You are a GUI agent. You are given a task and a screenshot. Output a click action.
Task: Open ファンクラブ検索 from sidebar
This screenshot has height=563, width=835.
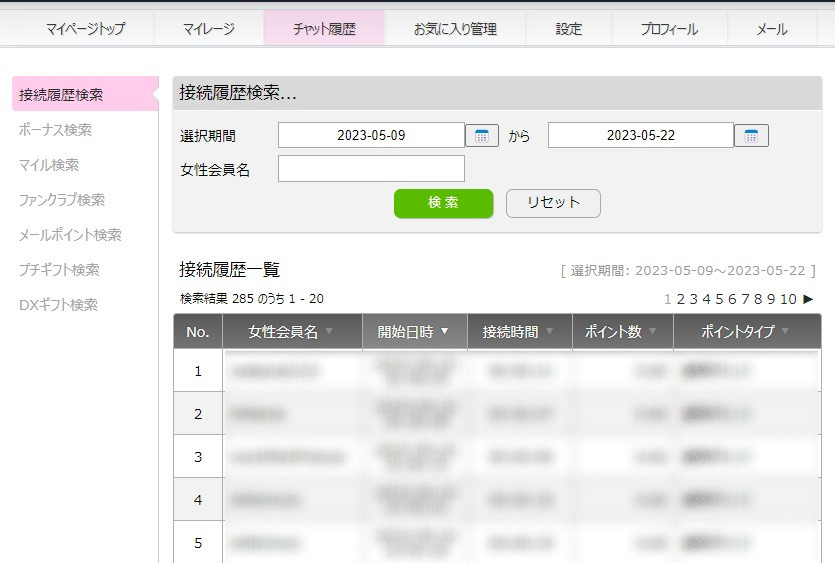point(62,200)
